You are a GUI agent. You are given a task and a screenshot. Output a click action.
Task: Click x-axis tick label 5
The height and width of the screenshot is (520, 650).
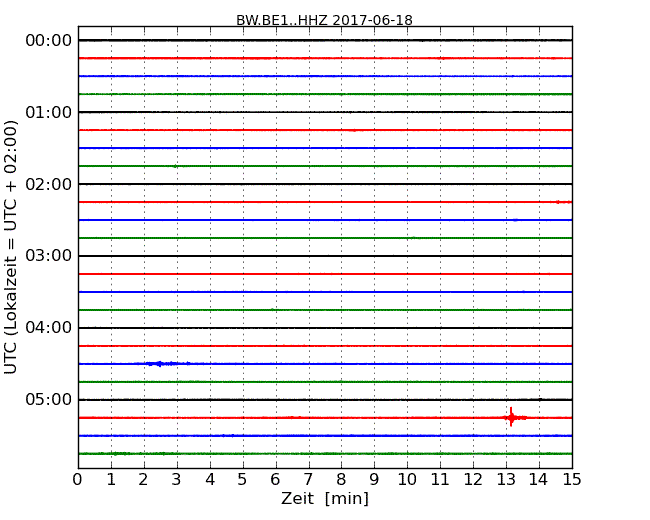[x=243, y=480]
